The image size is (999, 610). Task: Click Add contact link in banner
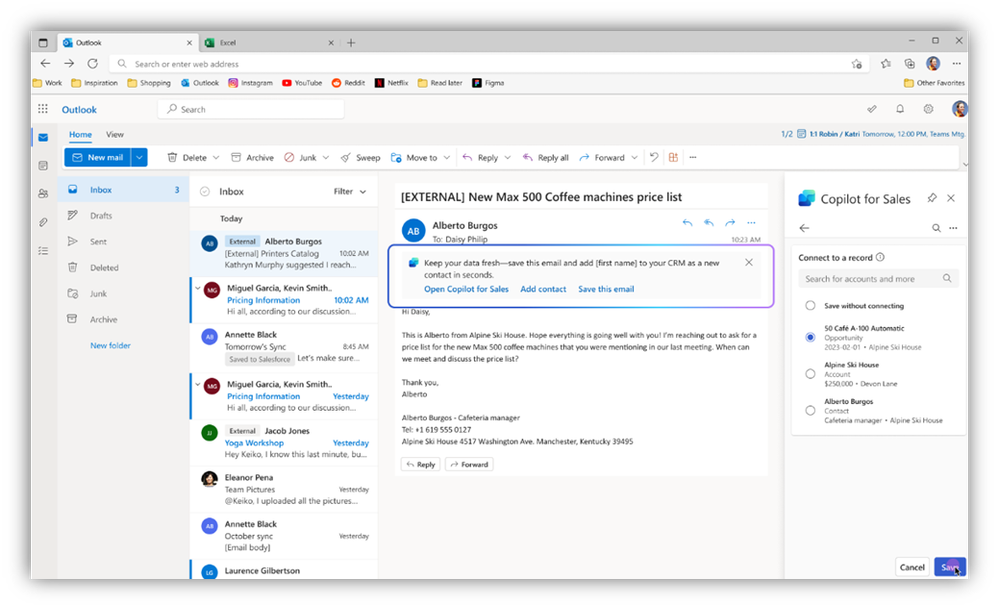[x=543, y=289]
